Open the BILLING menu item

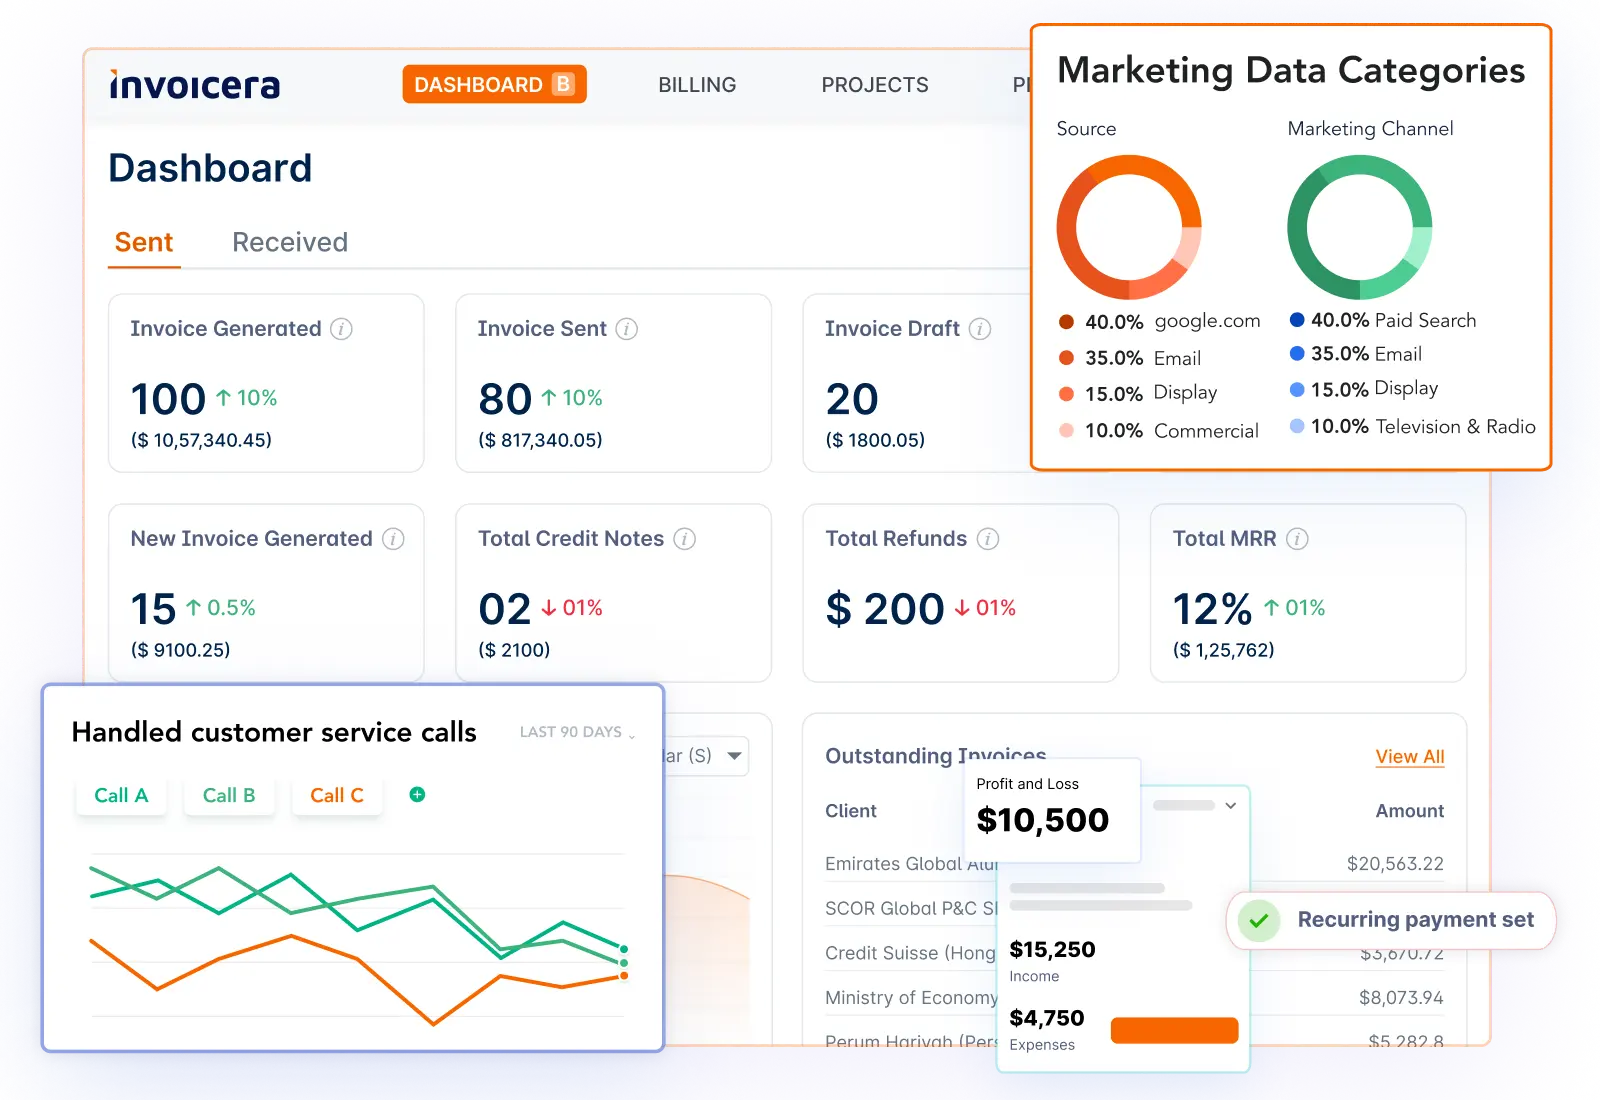point(697,85)
